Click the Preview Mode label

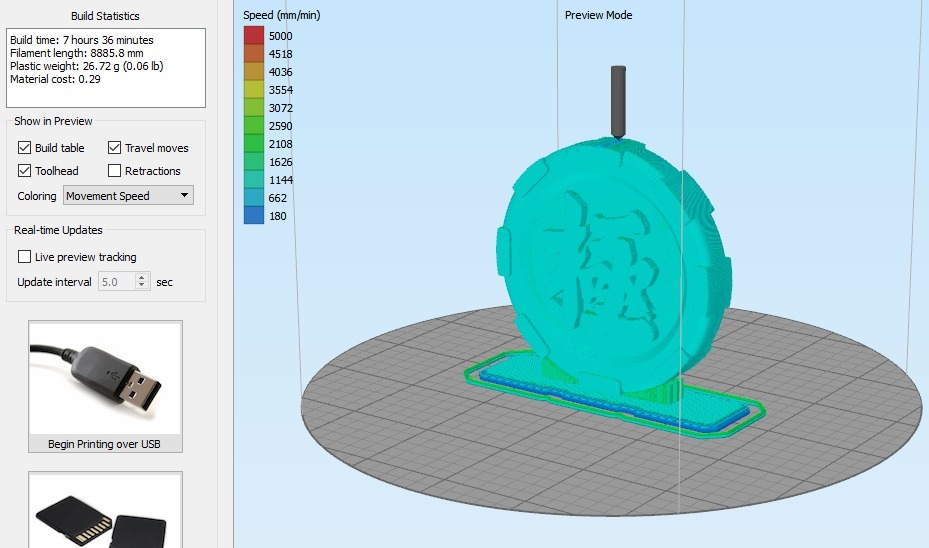pos(598,15)
